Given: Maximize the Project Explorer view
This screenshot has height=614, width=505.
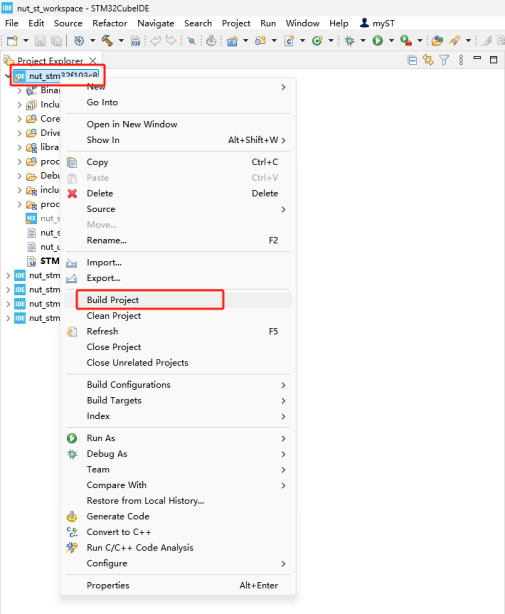Looking at the screenshot, I should (494, 60).
